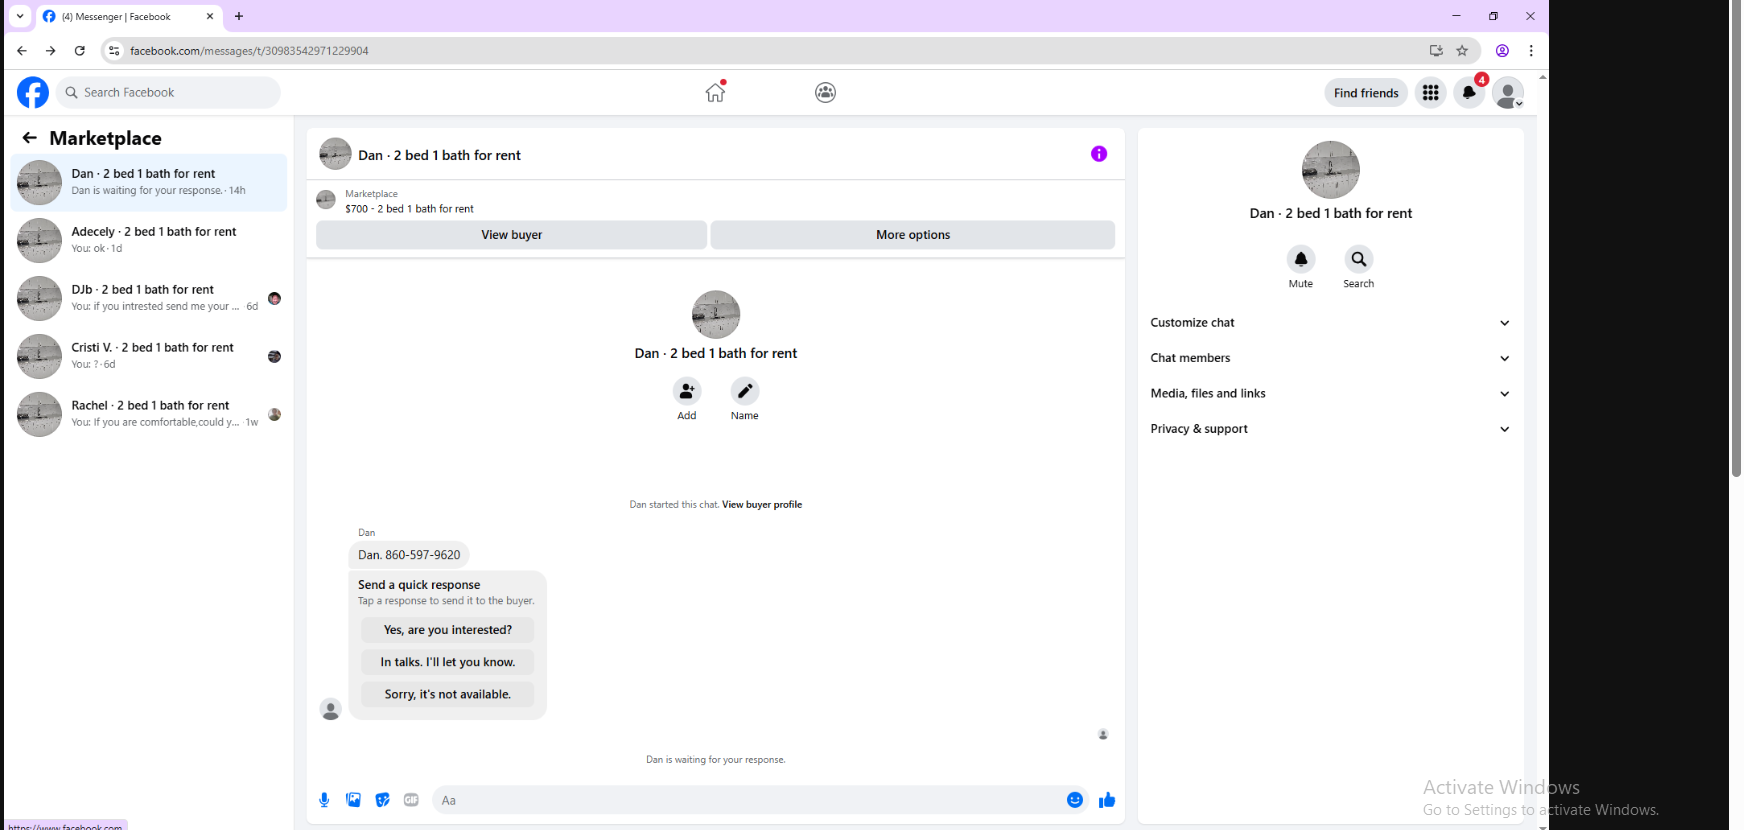Open the chat header listing thumbnail

click(335, 154)
